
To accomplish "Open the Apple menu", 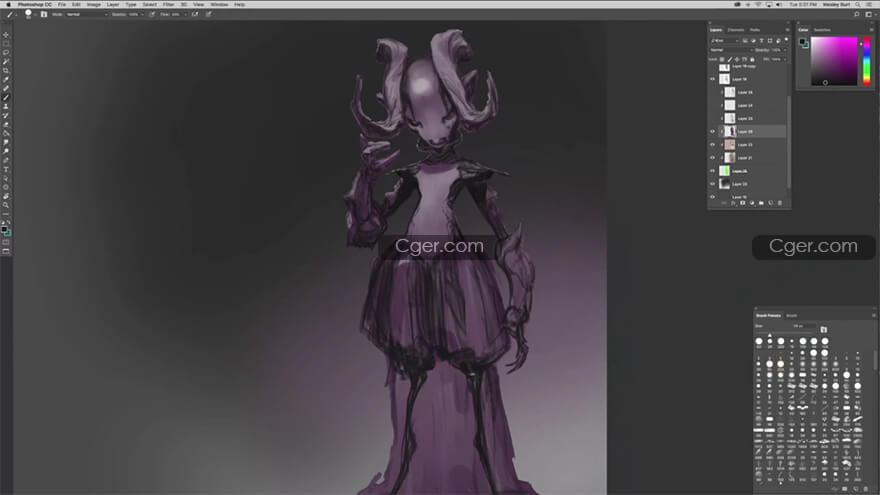I will tap(8, 4).
